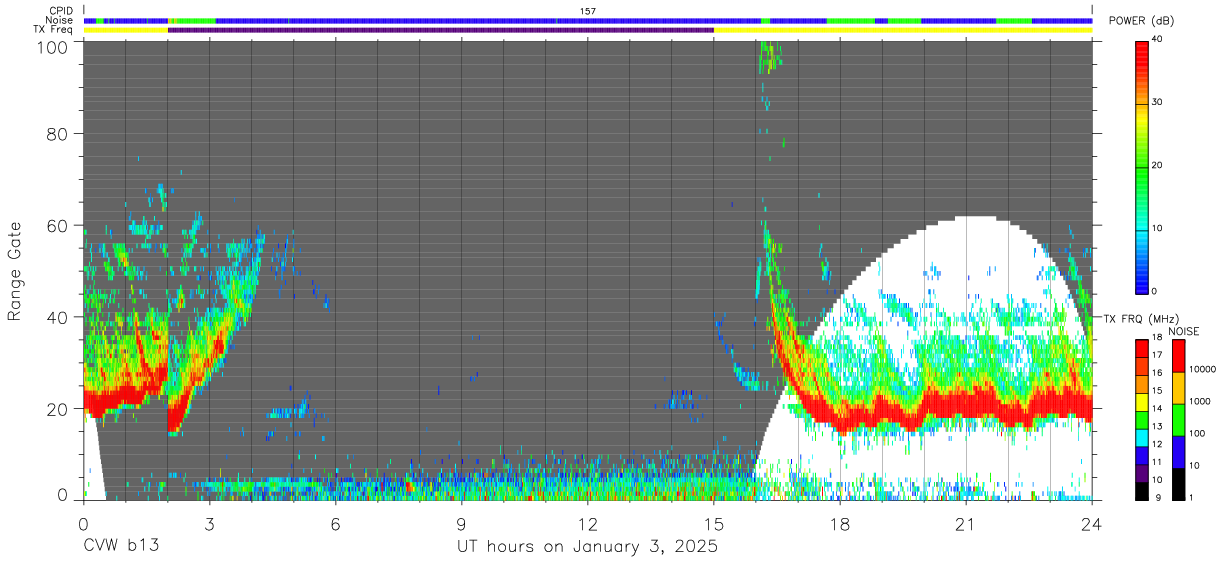
Task: Click the cyan segment of TX FRQ color bar
Action: (x=1142, y=438)
